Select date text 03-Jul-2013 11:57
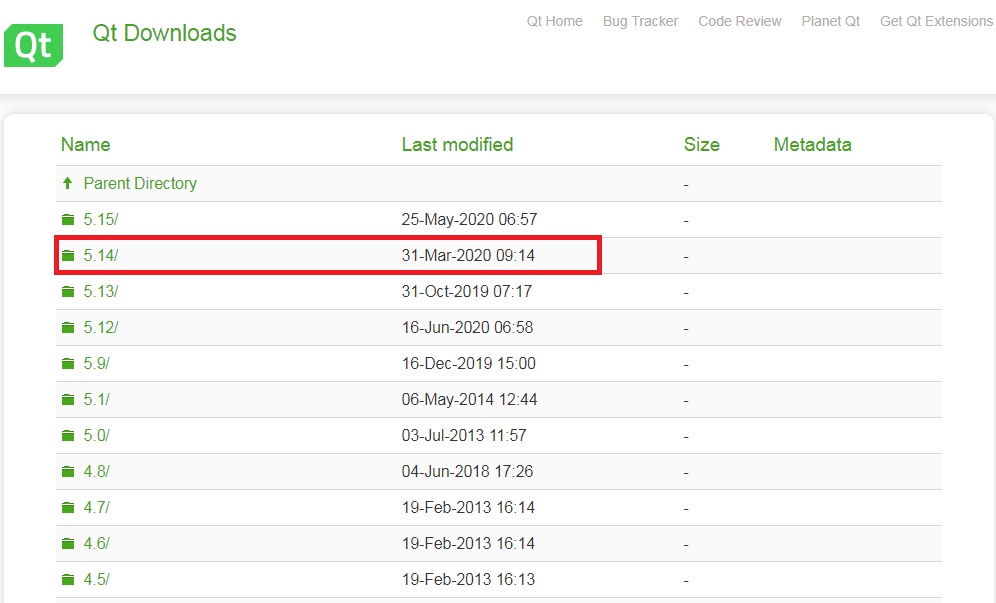This screenshot has height=603, width=996. 464,435
